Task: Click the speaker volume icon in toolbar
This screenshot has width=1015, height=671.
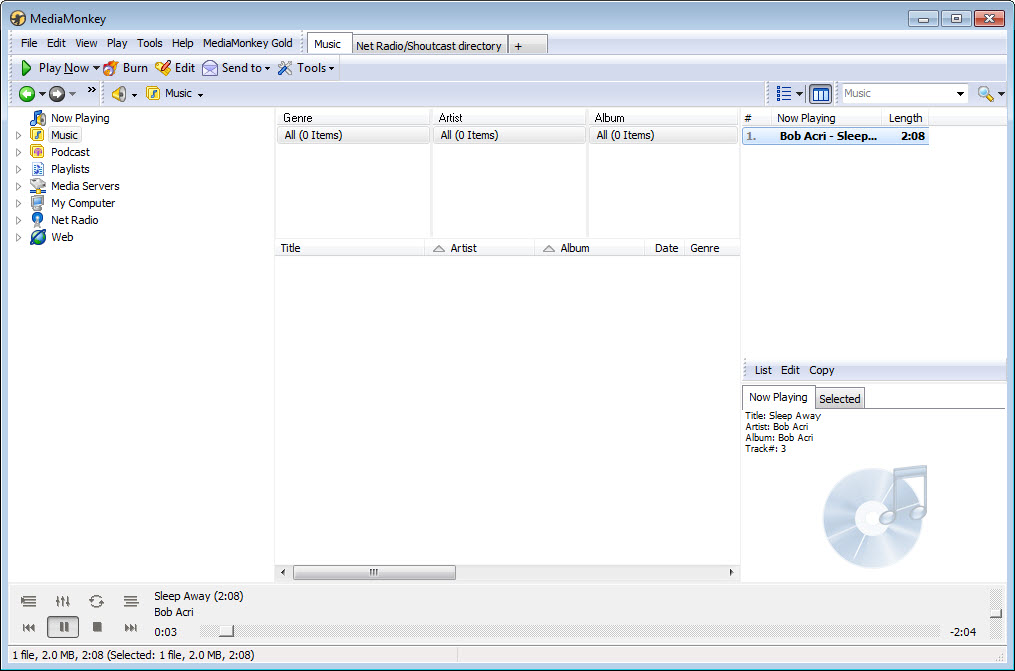Action: click(x=118, y=94)
